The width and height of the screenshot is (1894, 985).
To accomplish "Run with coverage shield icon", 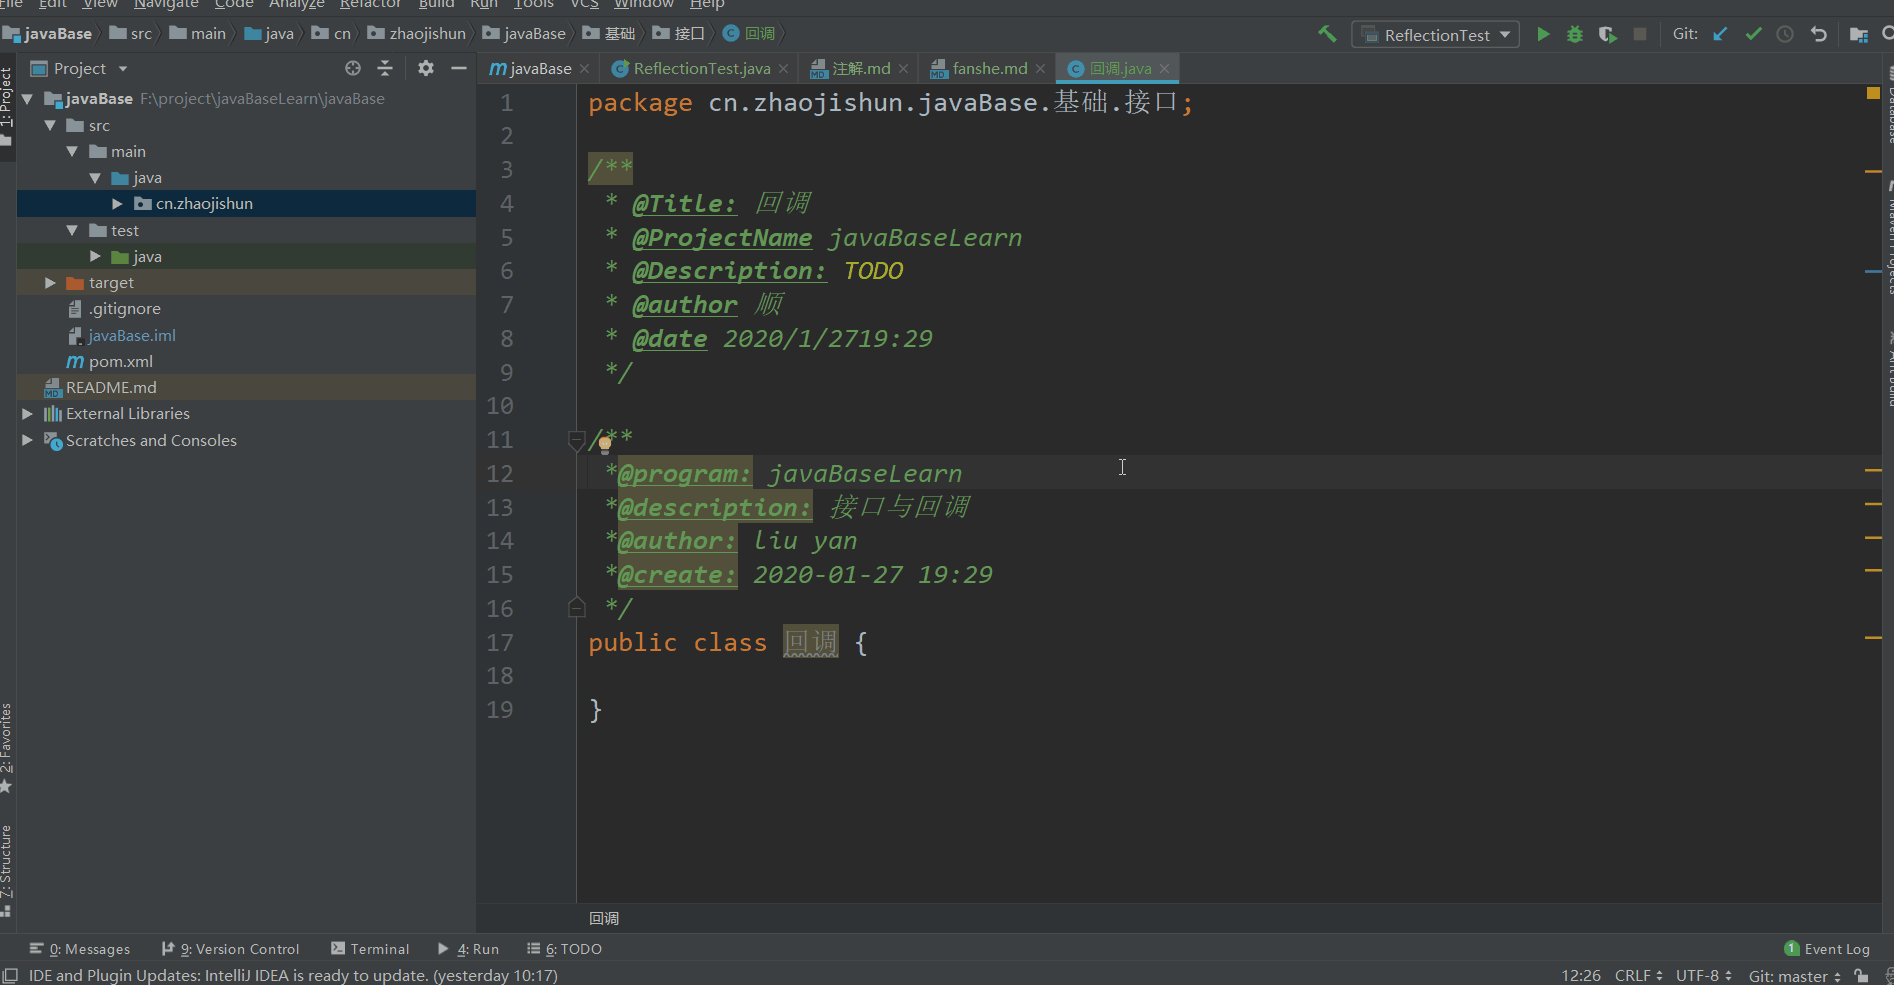I will pos(1607,34).
